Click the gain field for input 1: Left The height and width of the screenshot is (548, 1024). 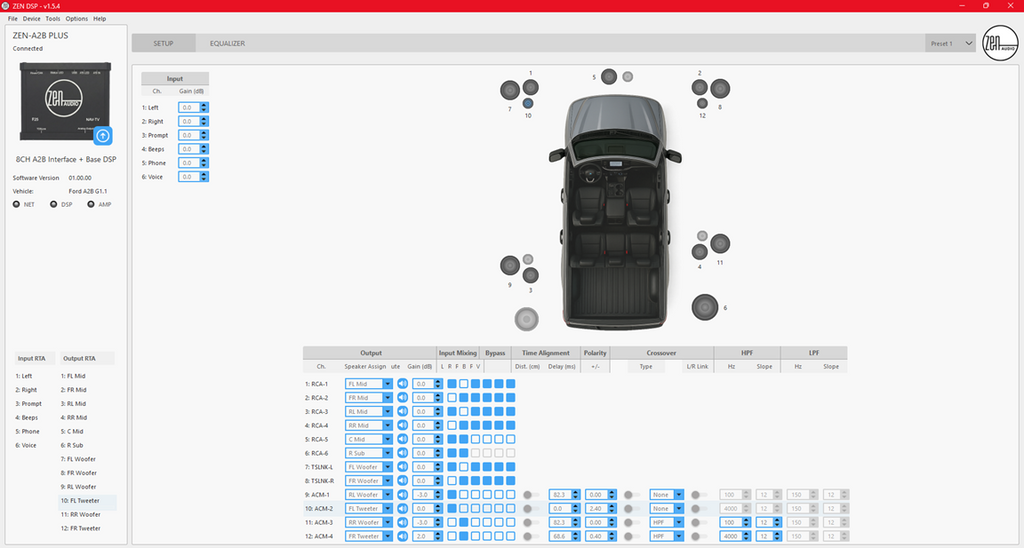click(x=189, y=107)
